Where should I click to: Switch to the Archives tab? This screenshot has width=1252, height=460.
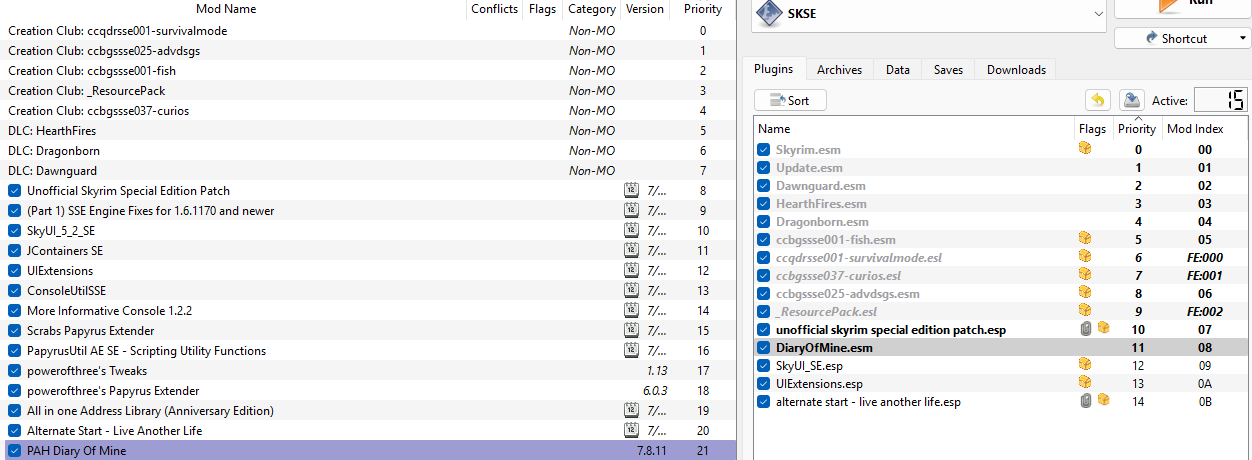coord(839,69)
